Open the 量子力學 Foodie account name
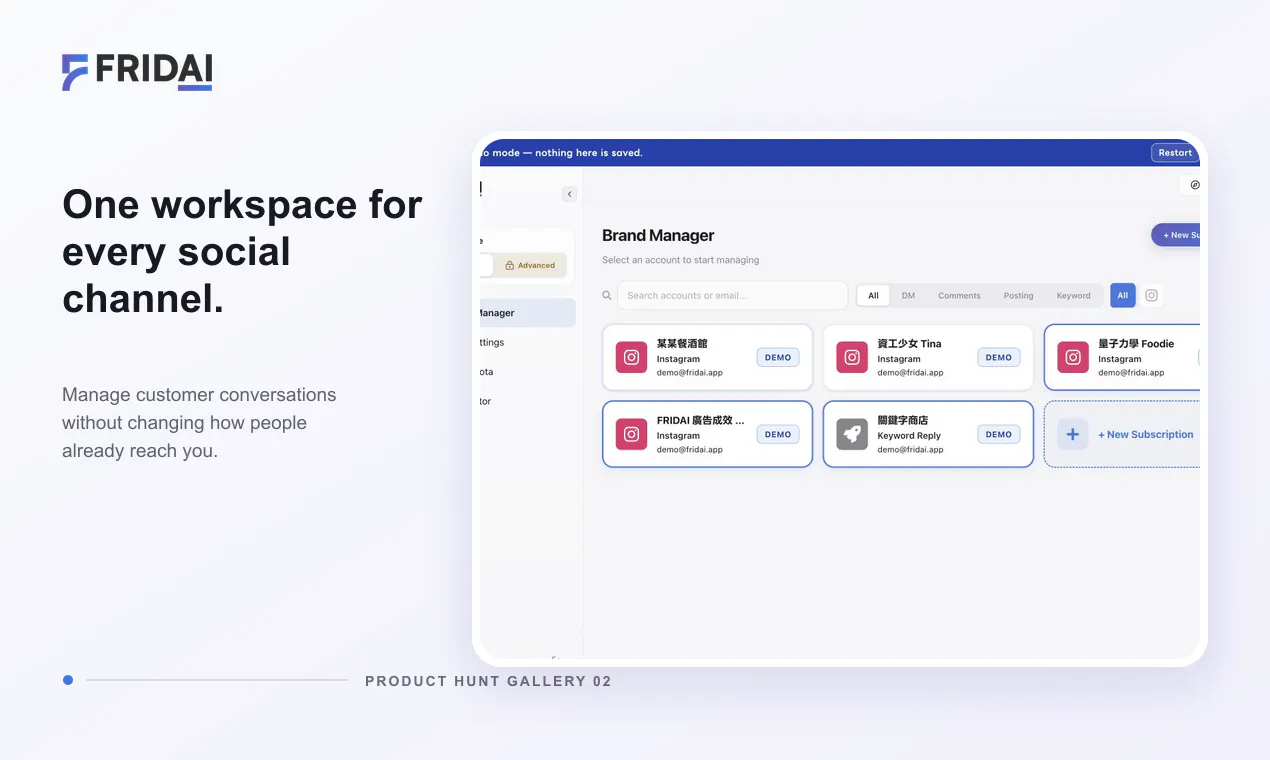The height and width of the screenshot is (760, 1270). [1136, 343]
